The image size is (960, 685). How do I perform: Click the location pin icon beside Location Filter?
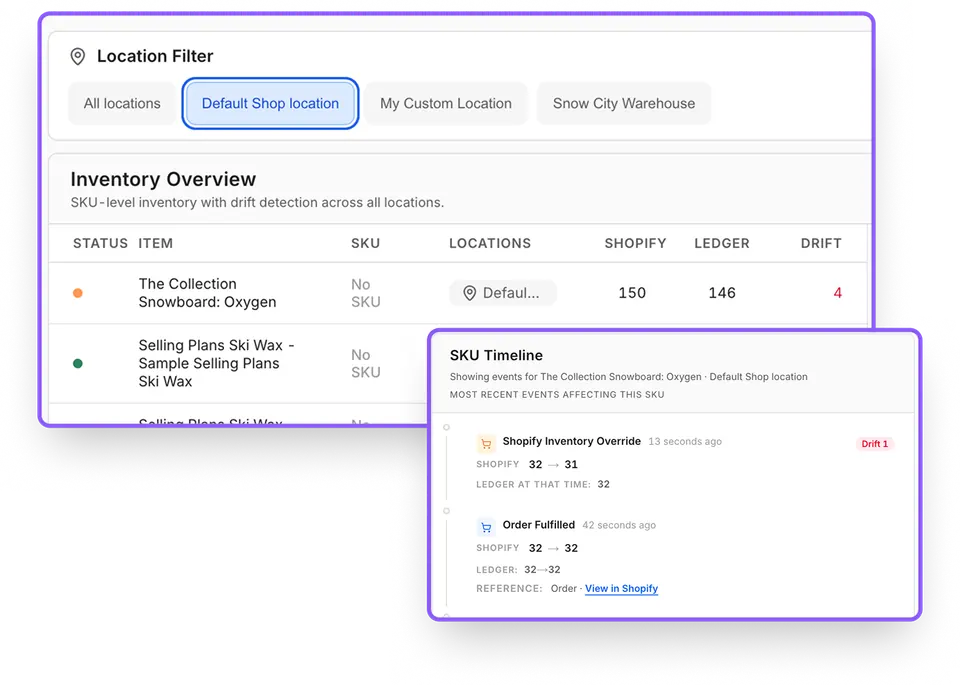click(78, 56)
